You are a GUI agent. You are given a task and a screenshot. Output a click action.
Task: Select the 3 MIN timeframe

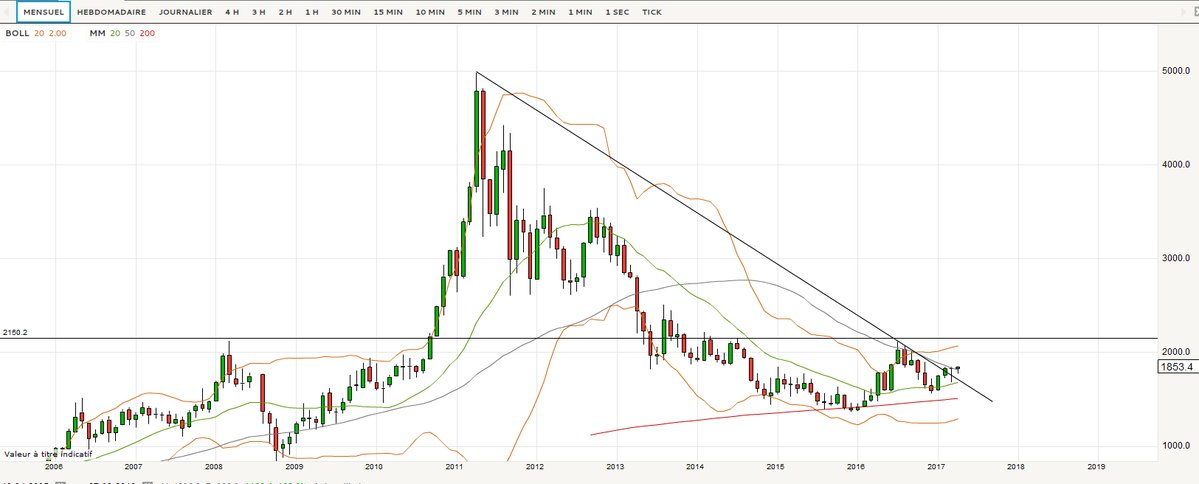click(507, 12)
